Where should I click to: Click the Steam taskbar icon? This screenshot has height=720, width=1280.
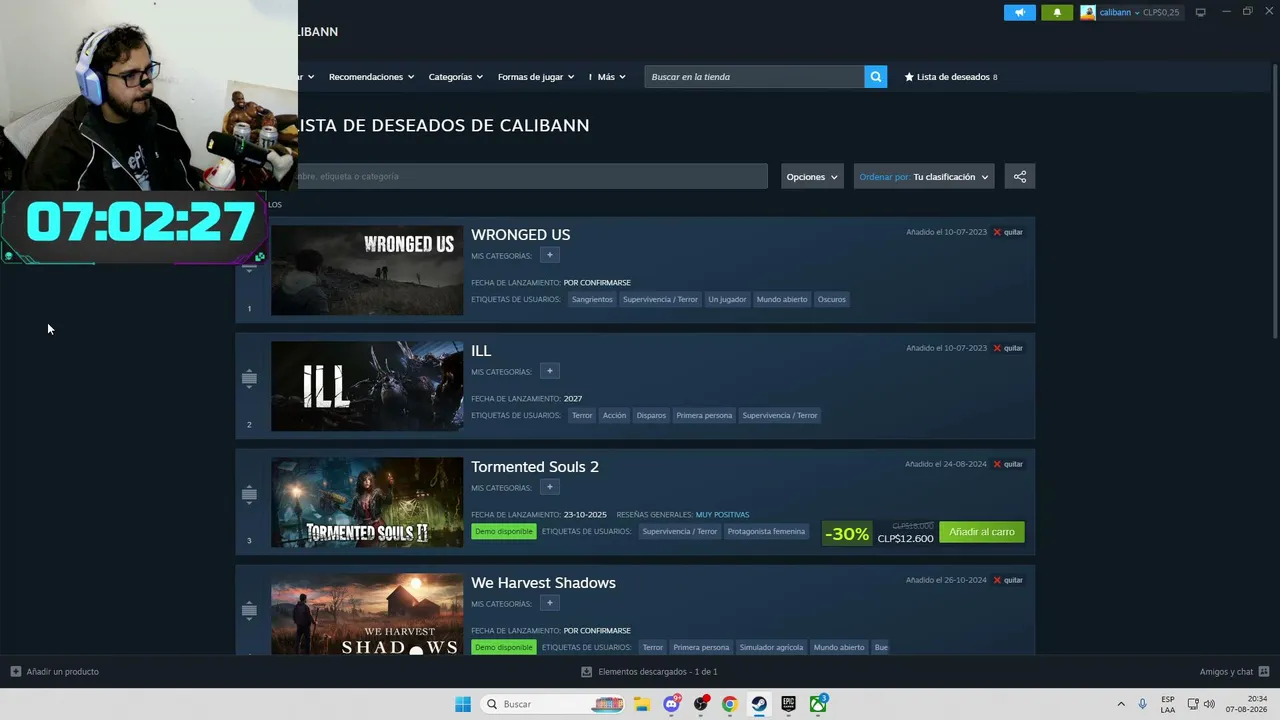pyautogui.click(x=759, y=704)
